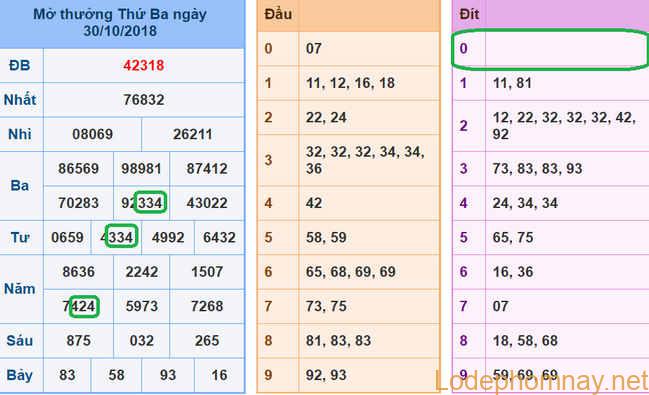Click the Tư prize label

pos(19,237)
